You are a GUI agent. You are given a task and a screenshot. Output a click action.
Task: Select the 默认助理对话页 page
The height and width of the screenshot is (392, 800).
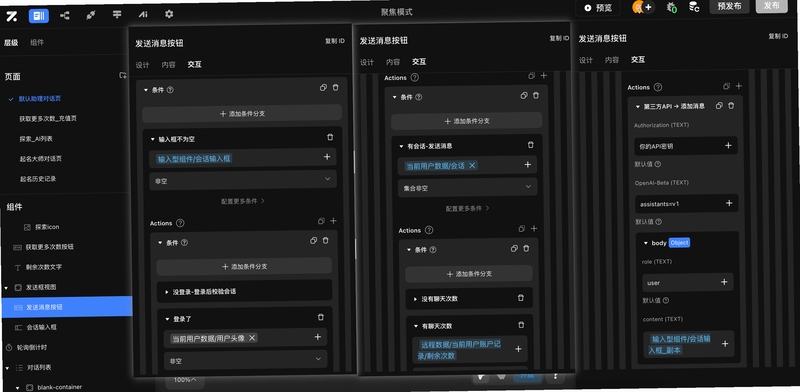tap(40, 99)
